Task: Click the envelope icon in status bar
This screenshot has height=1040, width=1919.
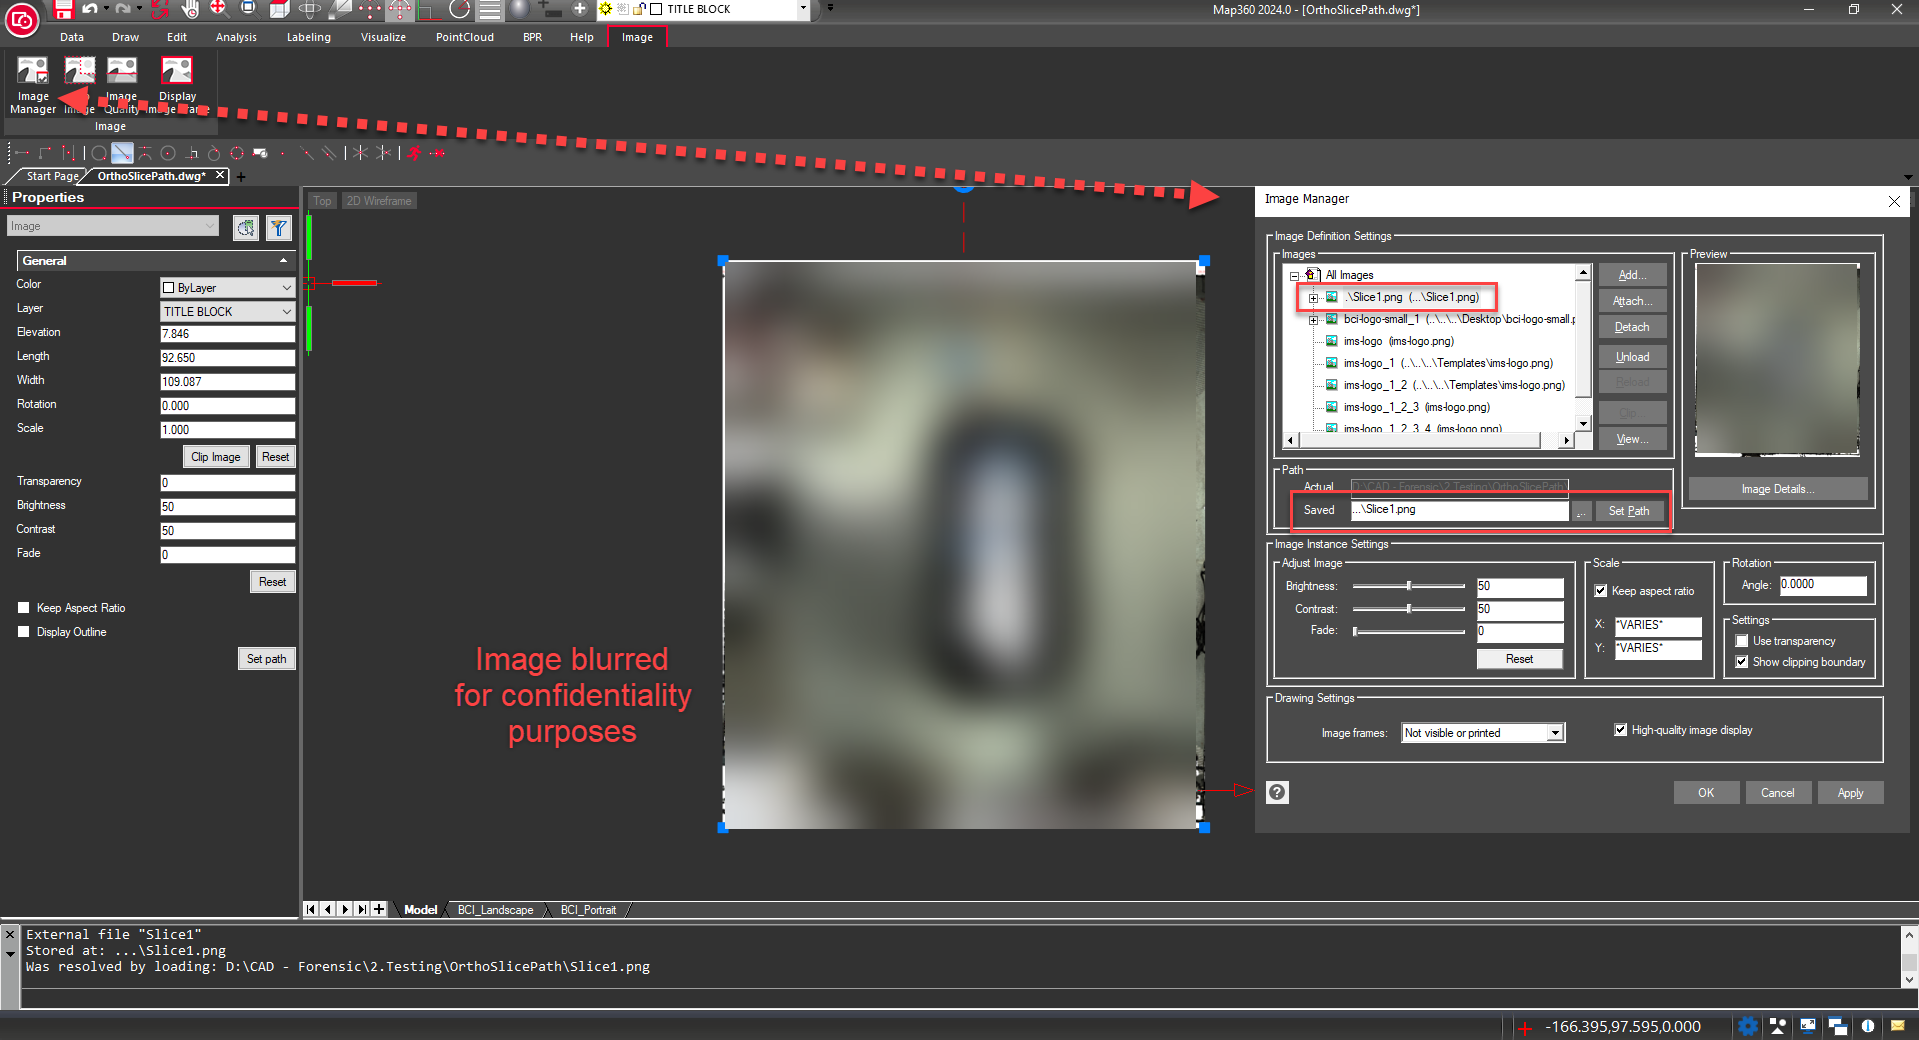Action: coord(1898,1026)
